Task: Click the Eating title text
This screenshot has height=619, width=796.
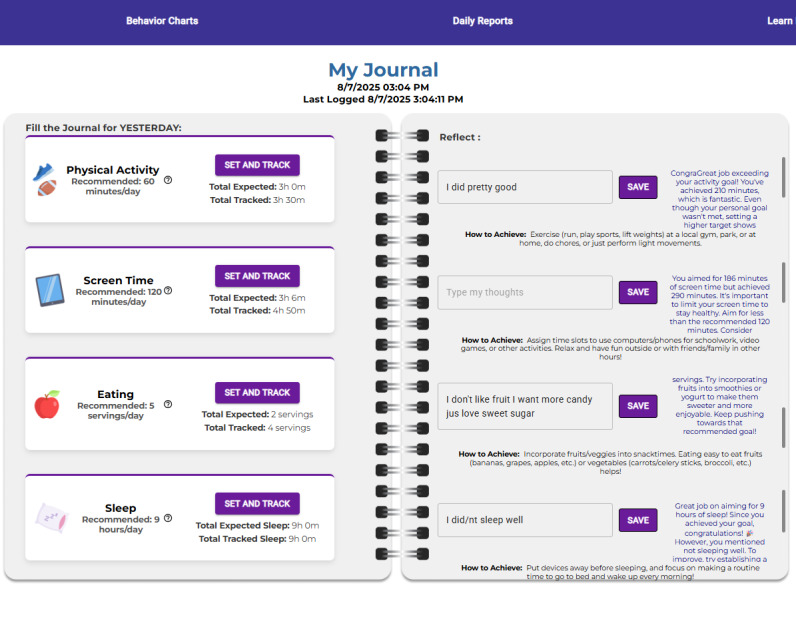Action: 116,394
